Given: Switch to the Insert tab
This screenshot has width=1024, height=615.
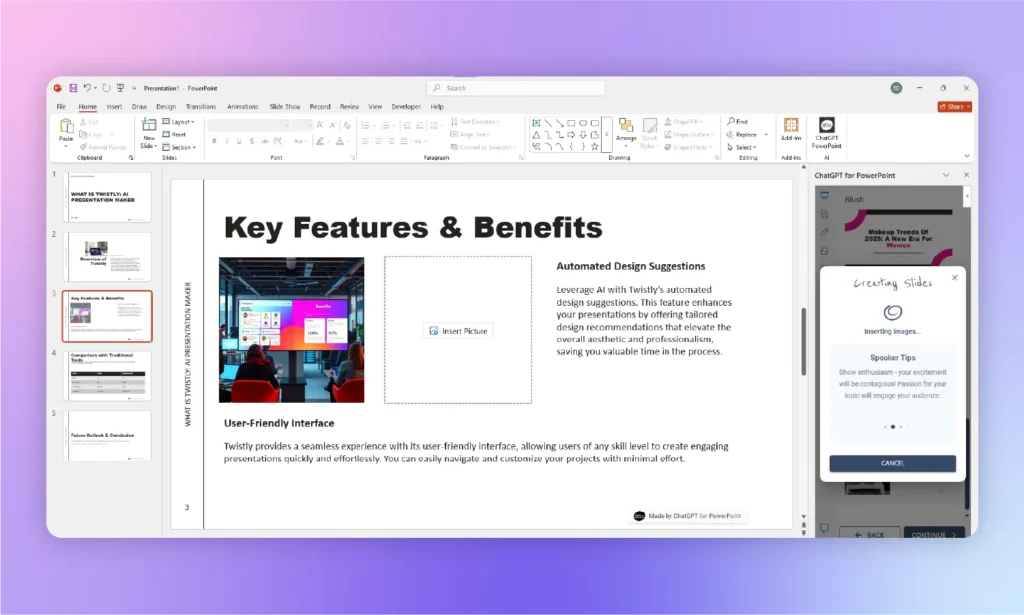Looking at the screenshot, I should coord(114,106).
